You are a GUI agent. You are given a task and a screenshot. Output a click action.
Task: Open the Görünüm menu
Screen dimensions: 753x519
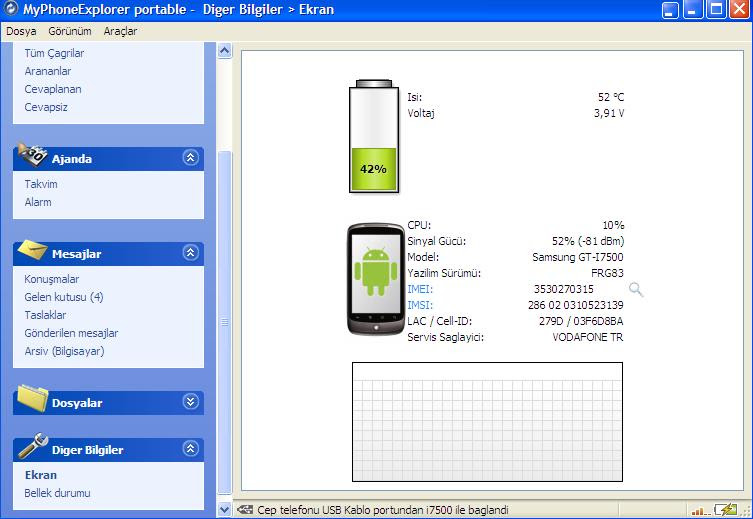coord(70,31)
